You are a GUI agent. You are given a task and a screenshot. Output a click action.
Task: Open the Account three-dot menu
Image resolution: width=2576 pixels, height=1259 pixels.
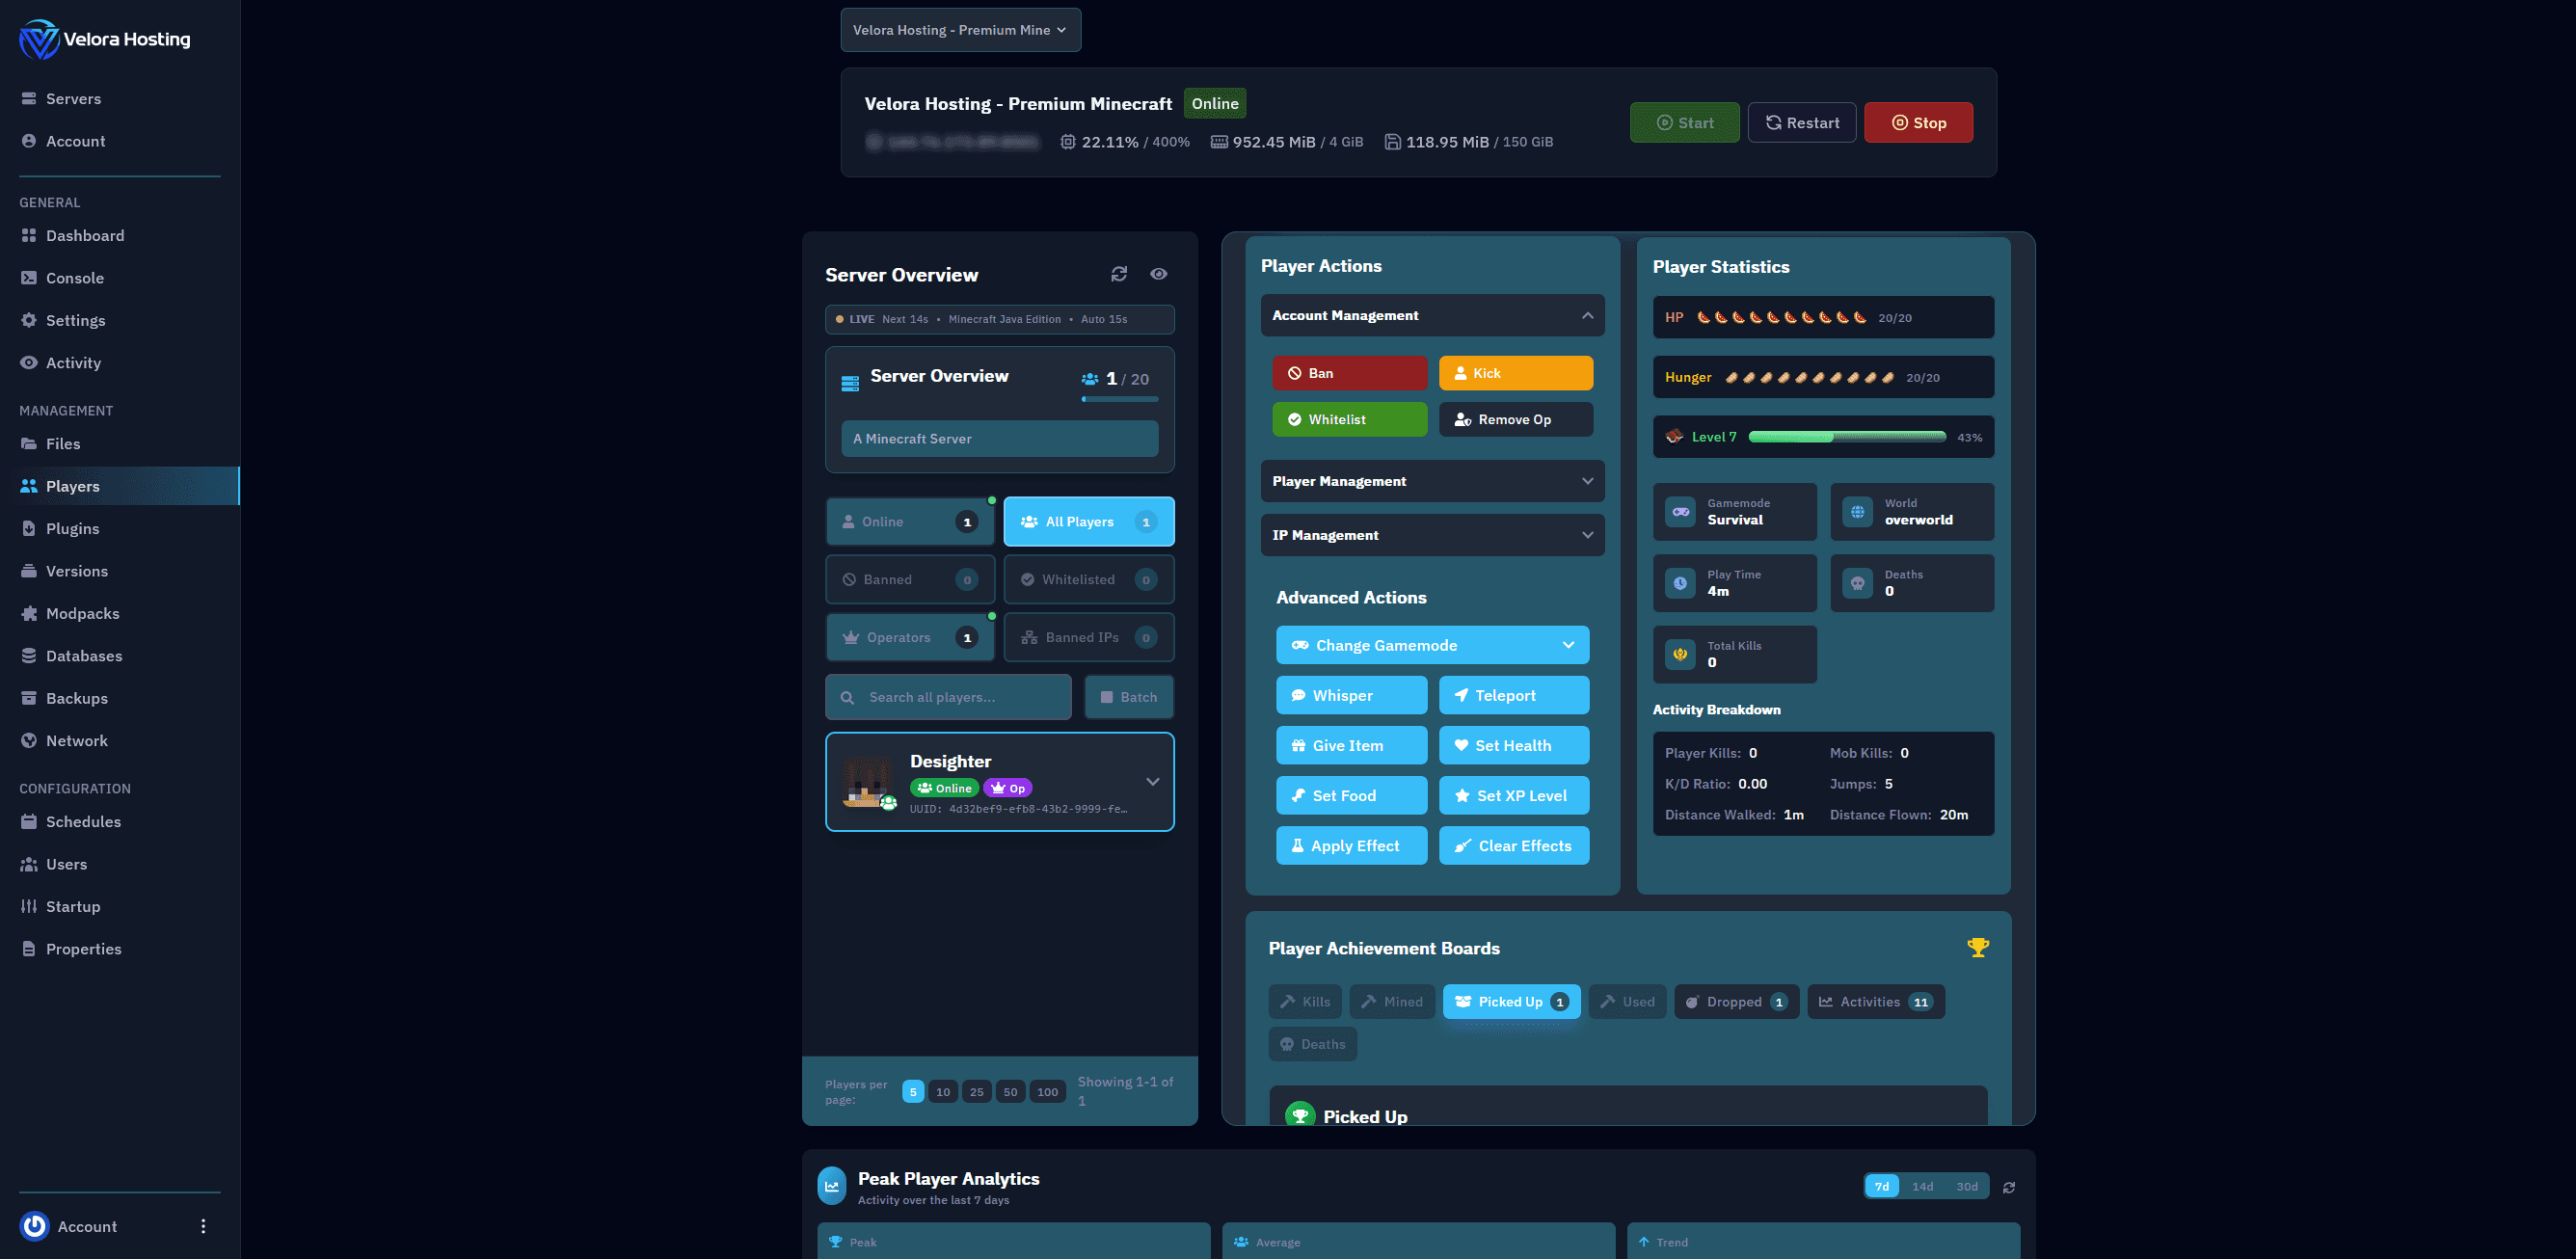tap(203, 1226)
